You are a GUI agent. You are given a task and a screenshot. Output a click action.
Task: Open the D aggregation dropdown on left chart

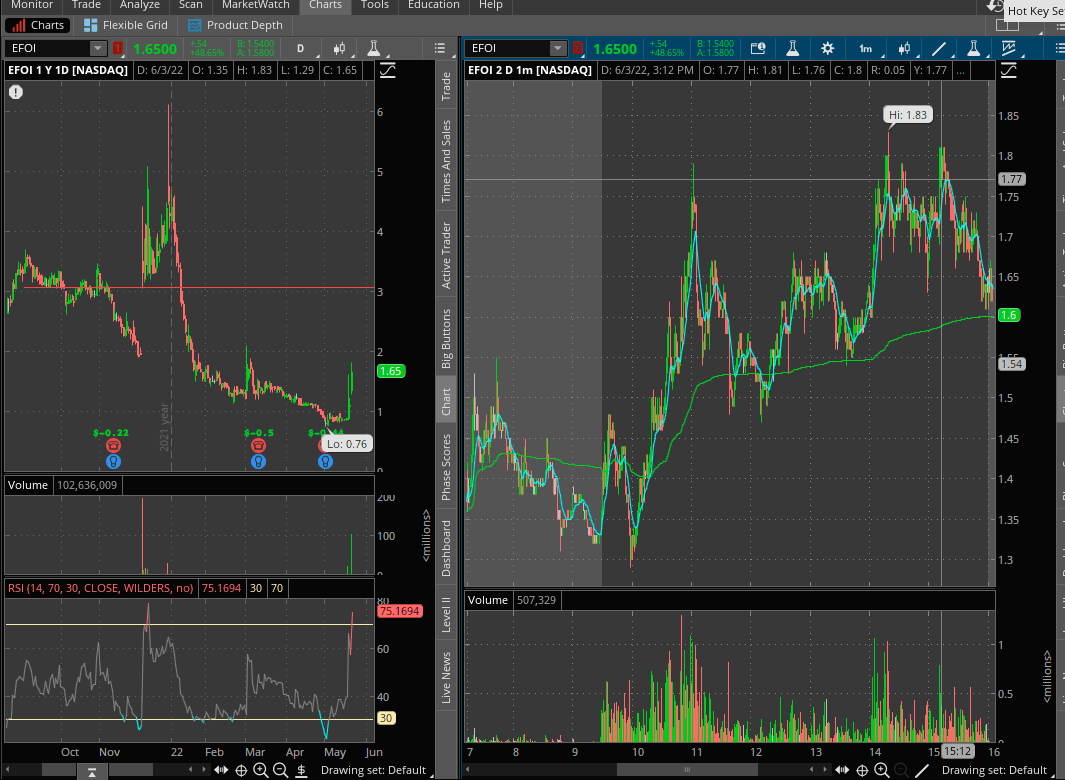[x=300, y=48]
